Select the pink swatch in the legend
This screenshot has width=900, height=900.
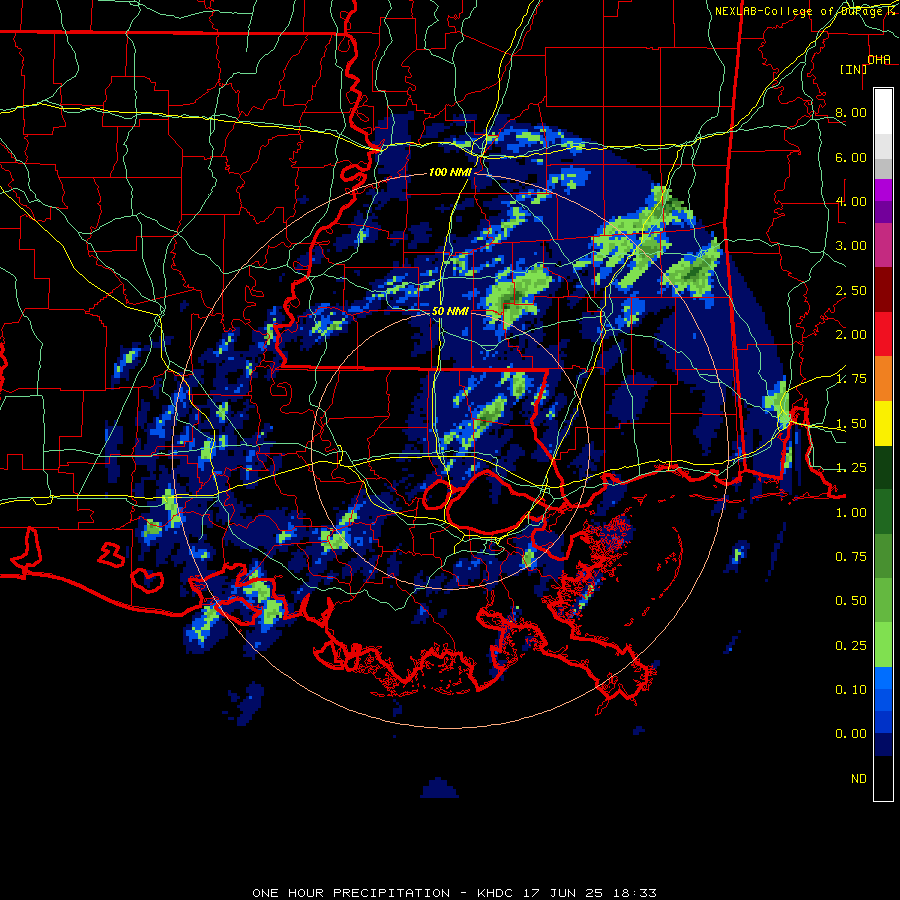[883, 246]
